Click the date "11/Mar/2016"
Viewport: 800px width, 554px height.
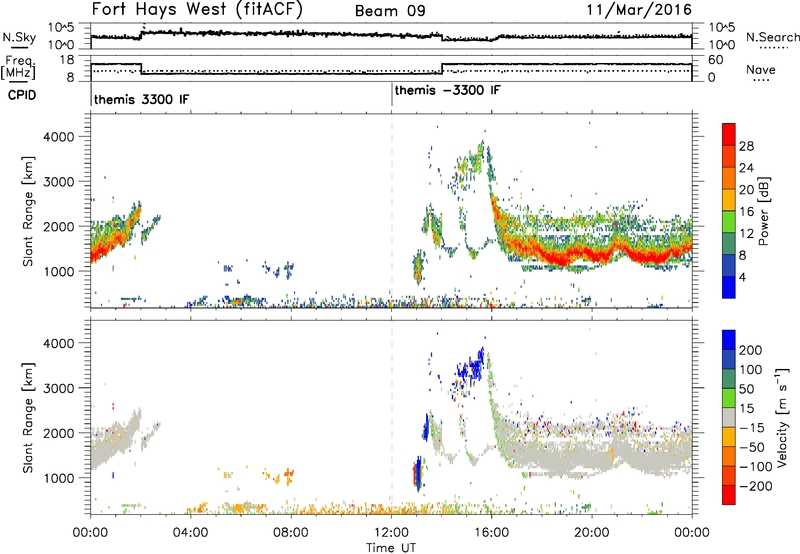pos(639,9)
